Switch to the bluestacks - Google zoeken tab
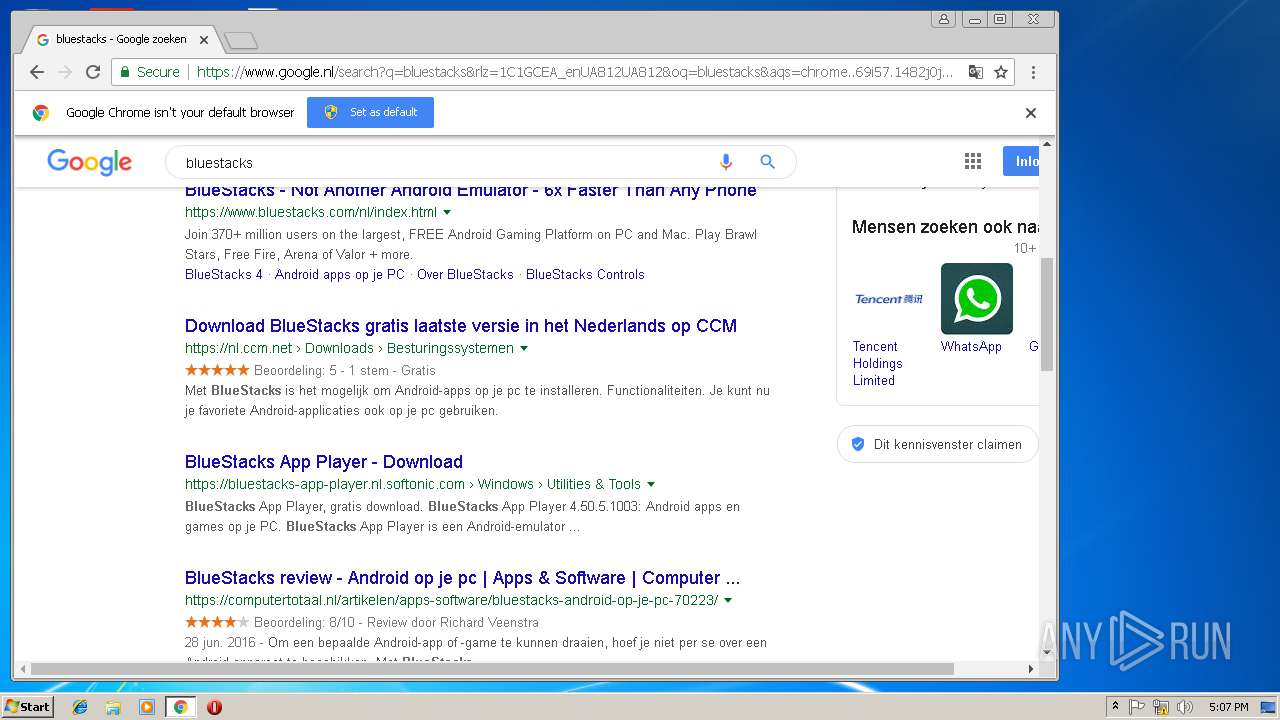This screenshot has height=720, width=1280. (120, 39)
